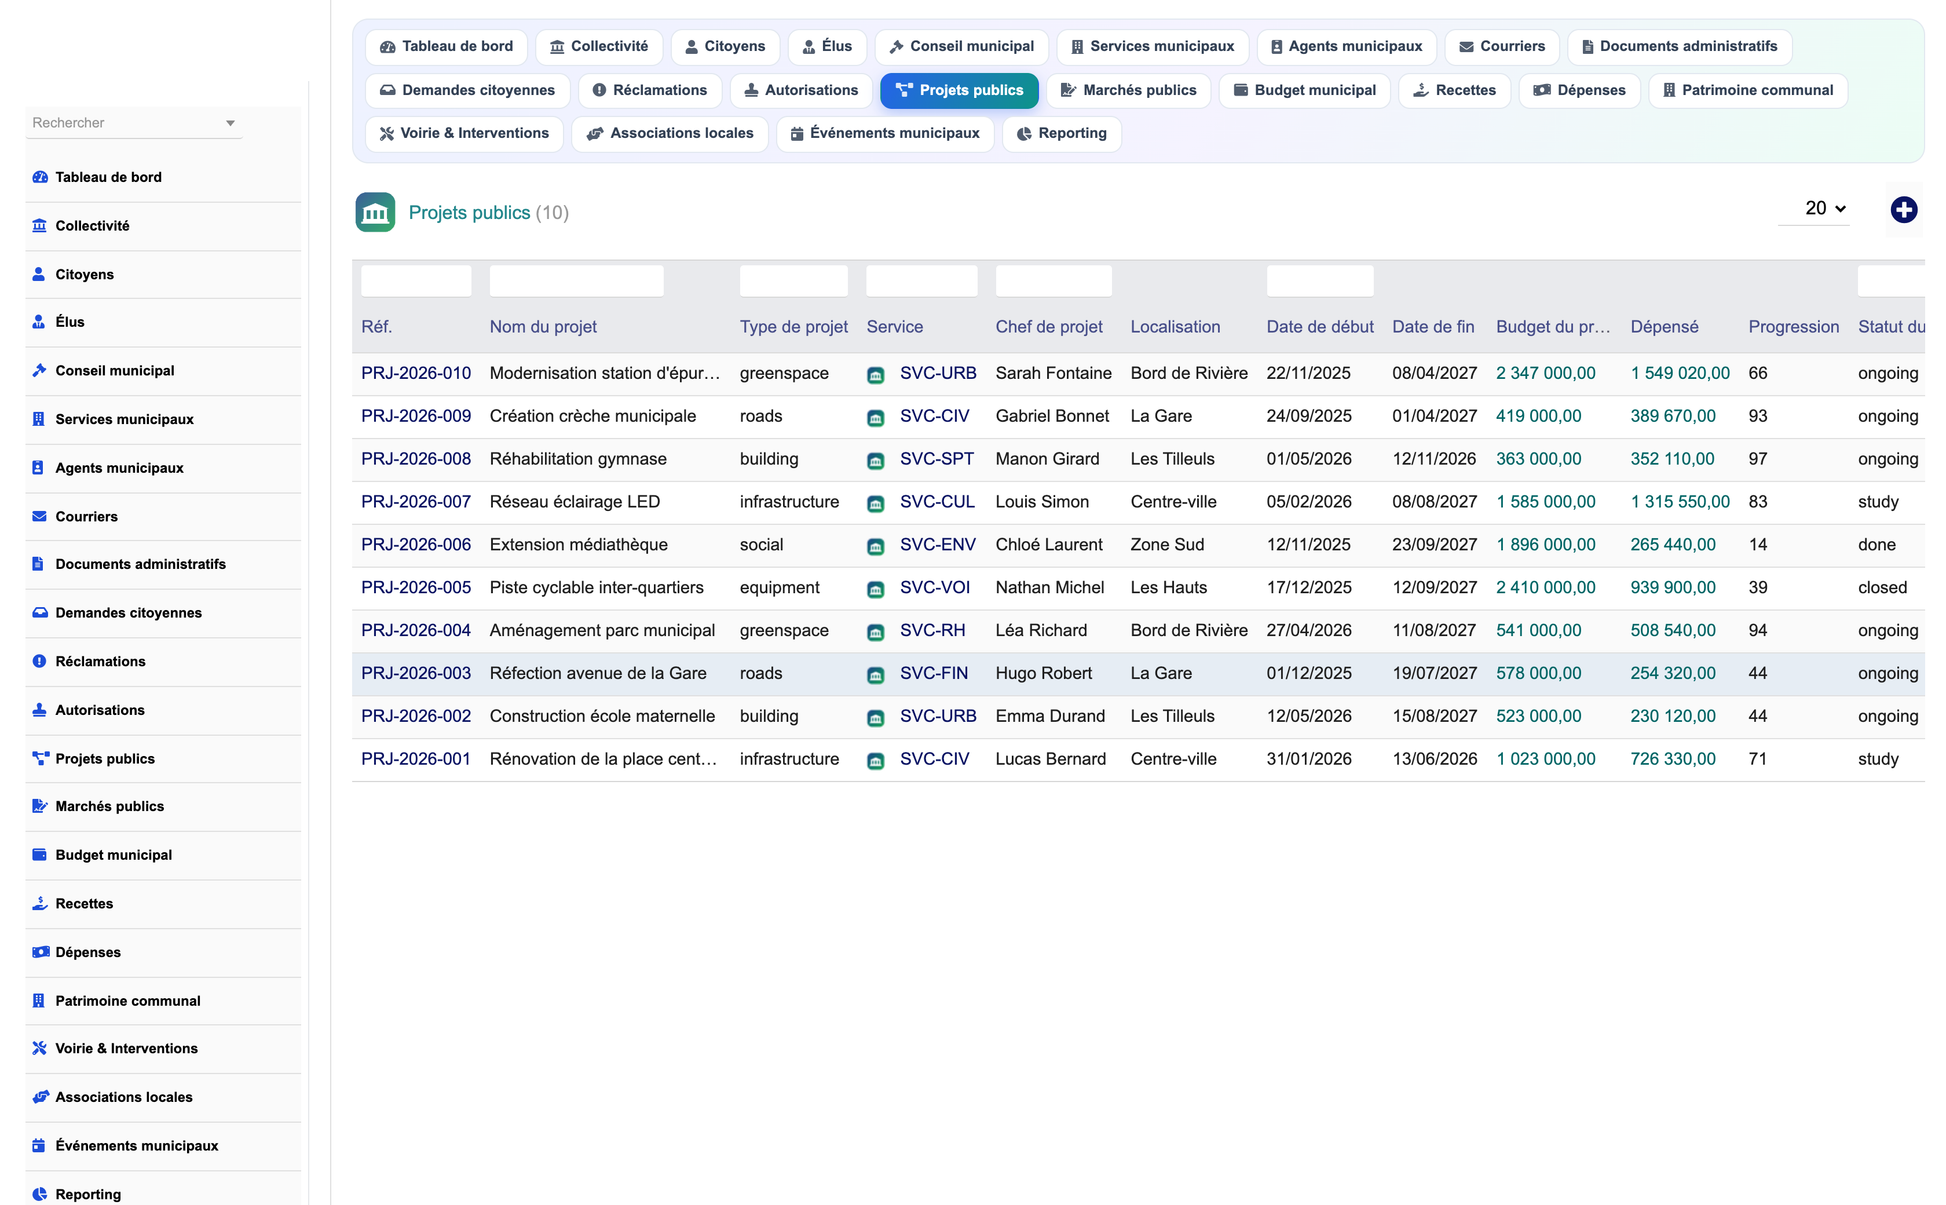Open the Reporting tab

point(1061,133)
